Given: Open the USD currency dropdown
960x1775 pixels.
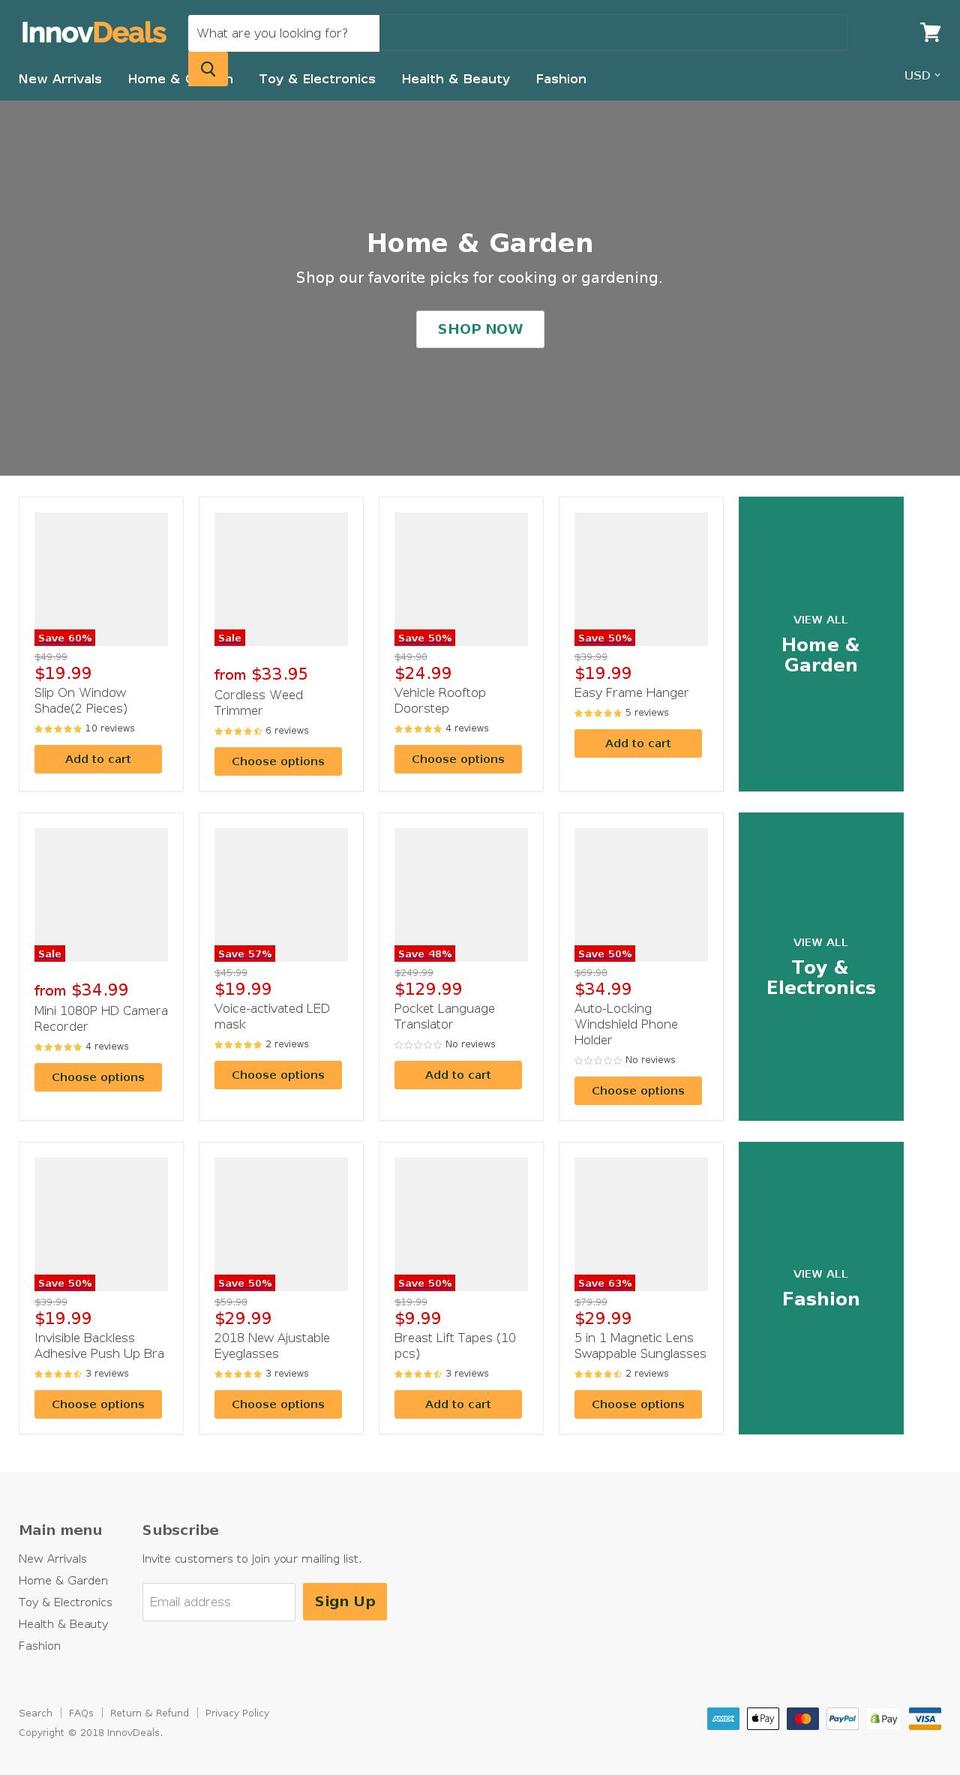Looking at the screenshot, I should pos(922,75).
